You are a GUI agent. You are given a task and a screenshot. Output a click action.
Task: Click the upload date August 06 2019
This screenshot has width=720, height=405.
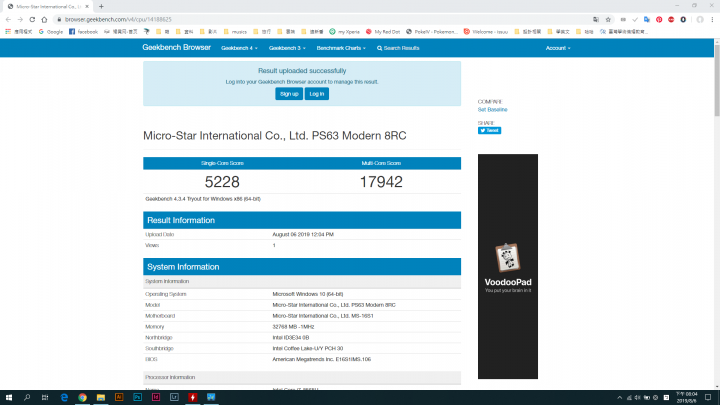click(x=303, y=234)
